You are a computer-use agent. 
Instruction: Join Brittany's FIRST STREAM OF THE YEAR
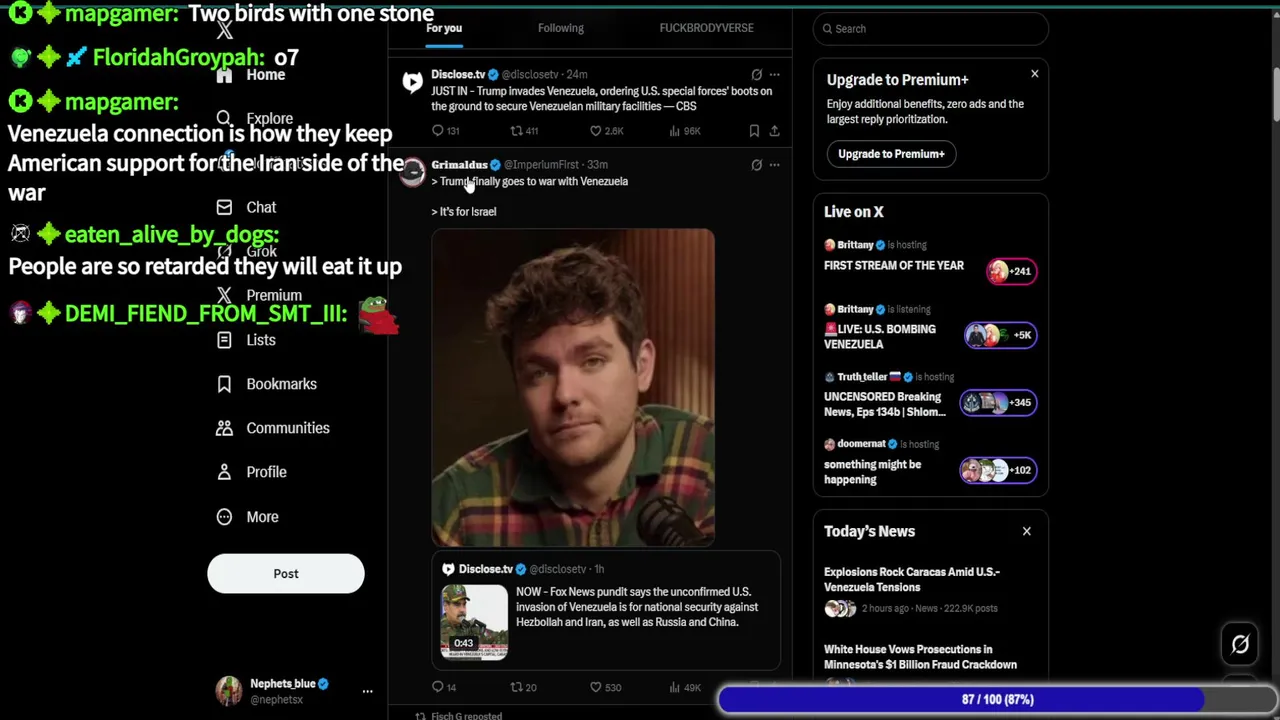tap(894, 266)
